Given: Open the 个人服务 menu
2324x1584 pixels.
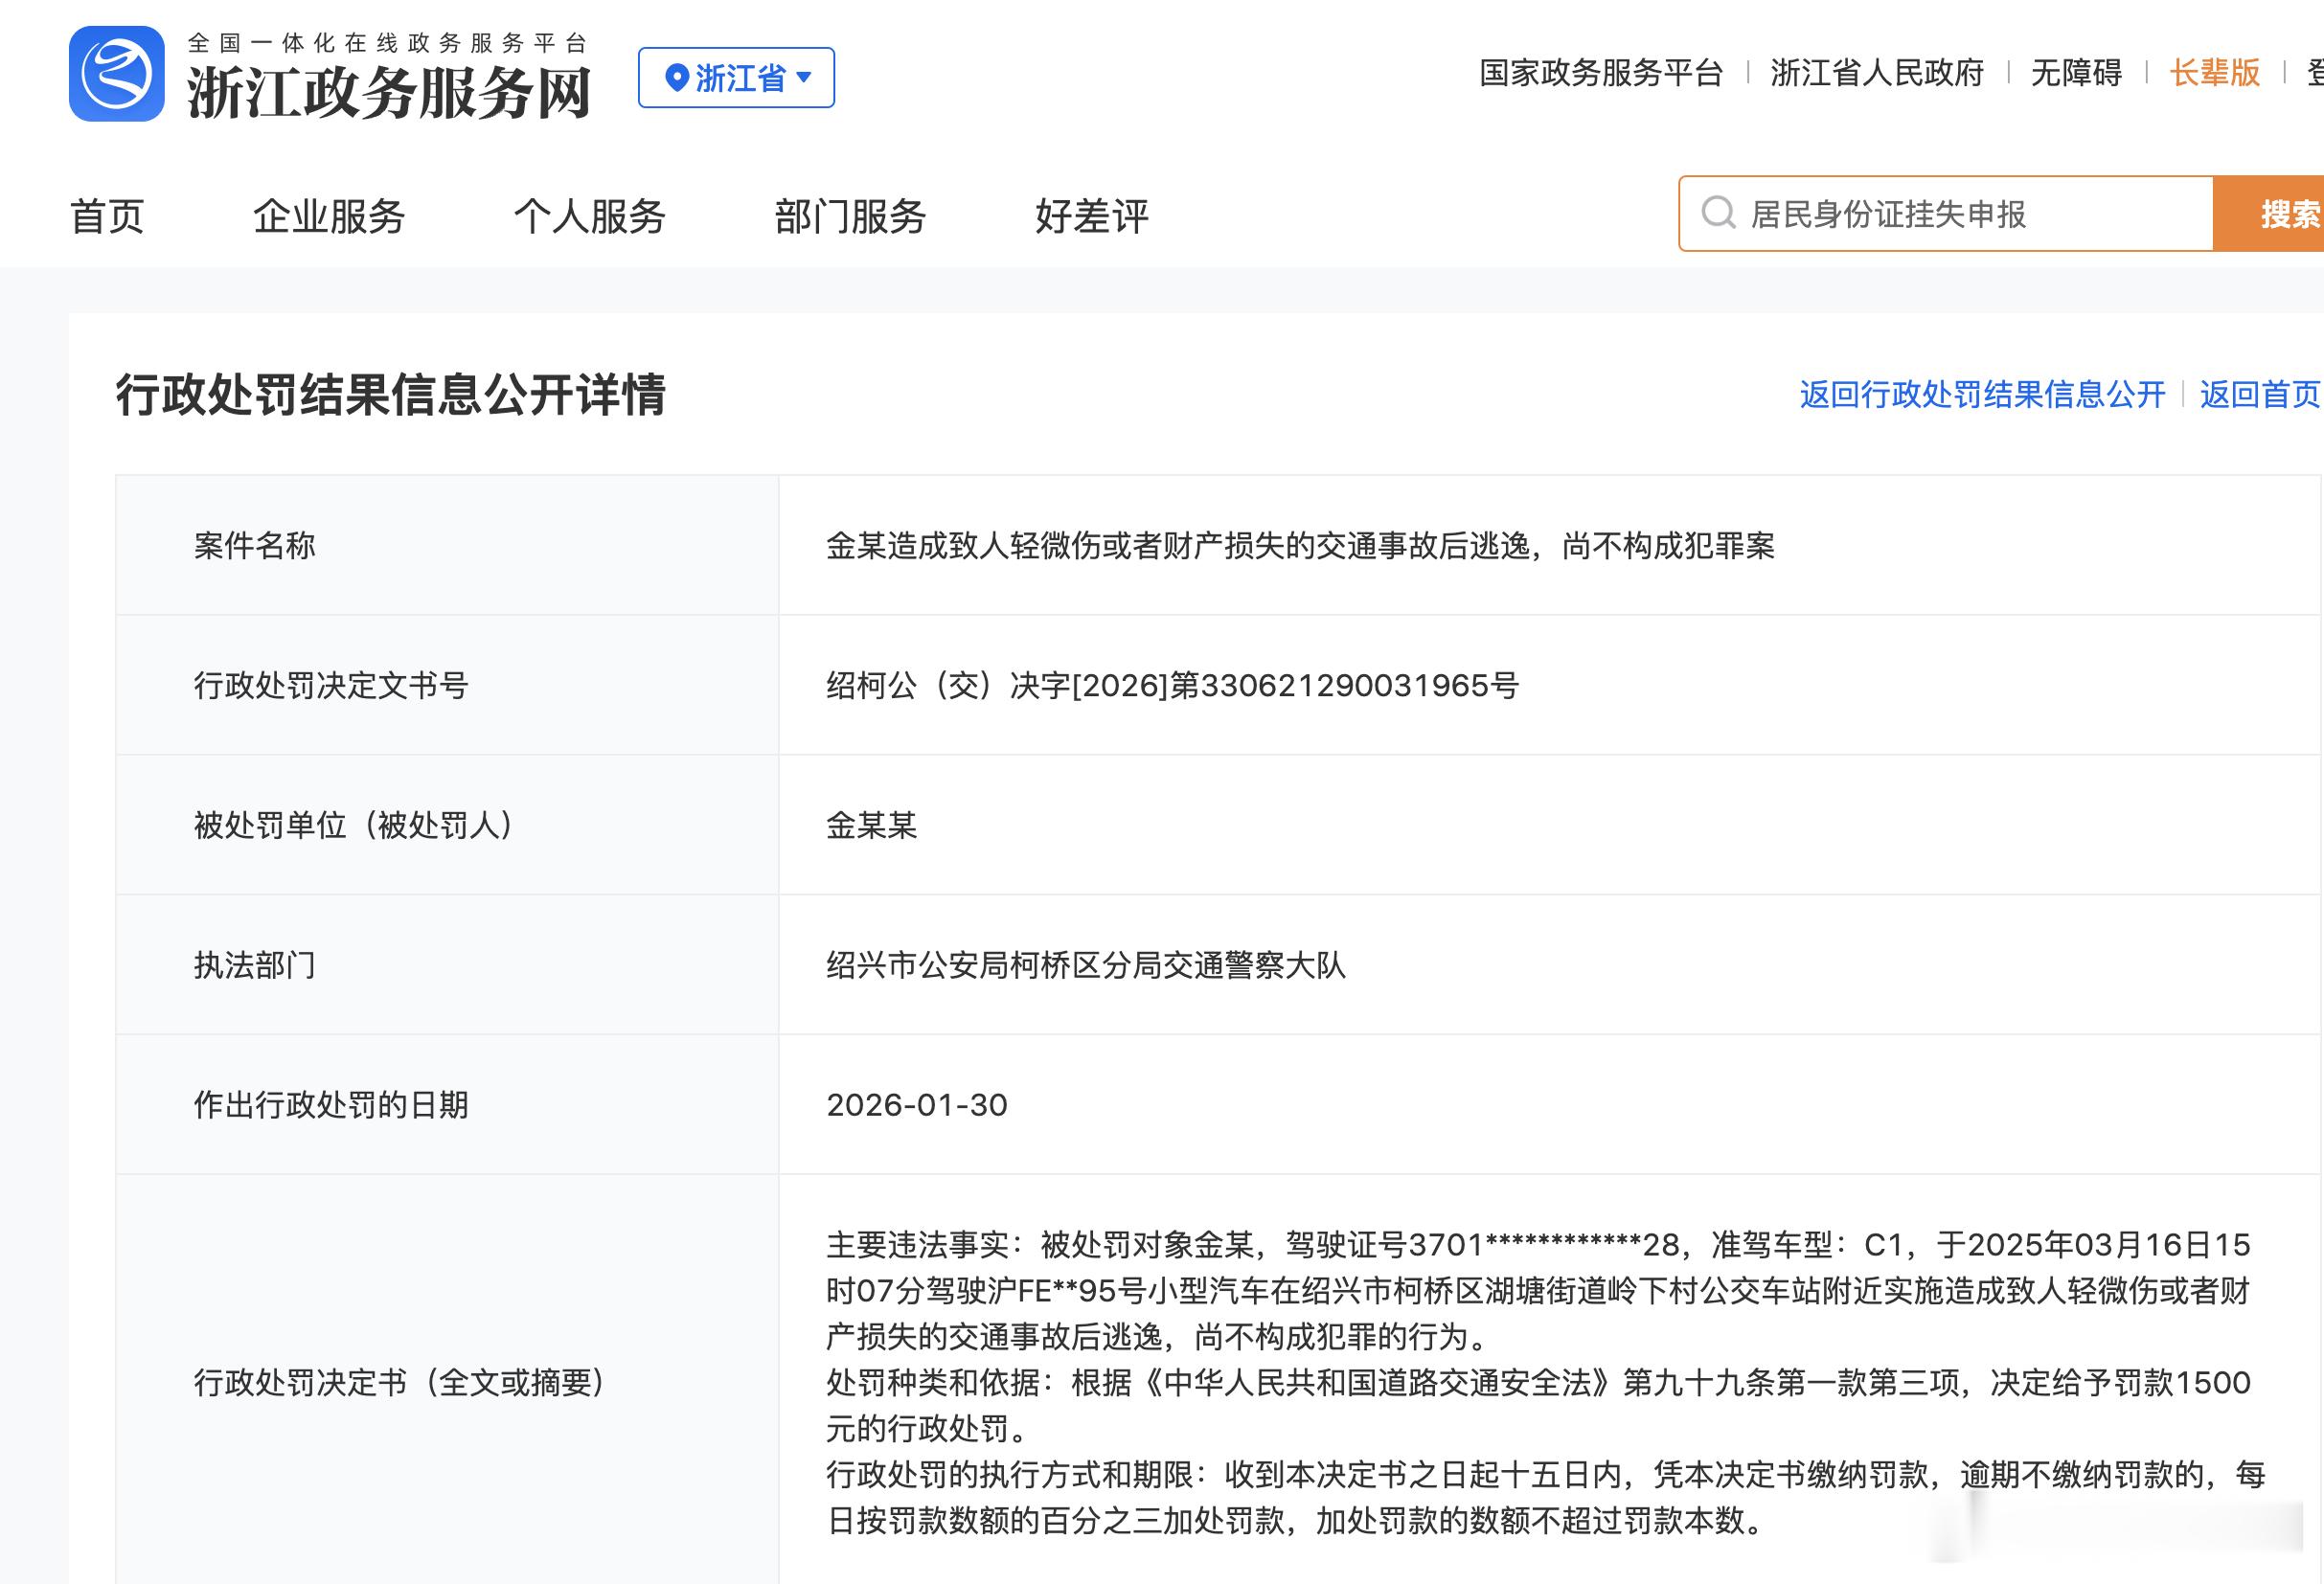Looking at the screenshot, I should (x=589, y=216).
